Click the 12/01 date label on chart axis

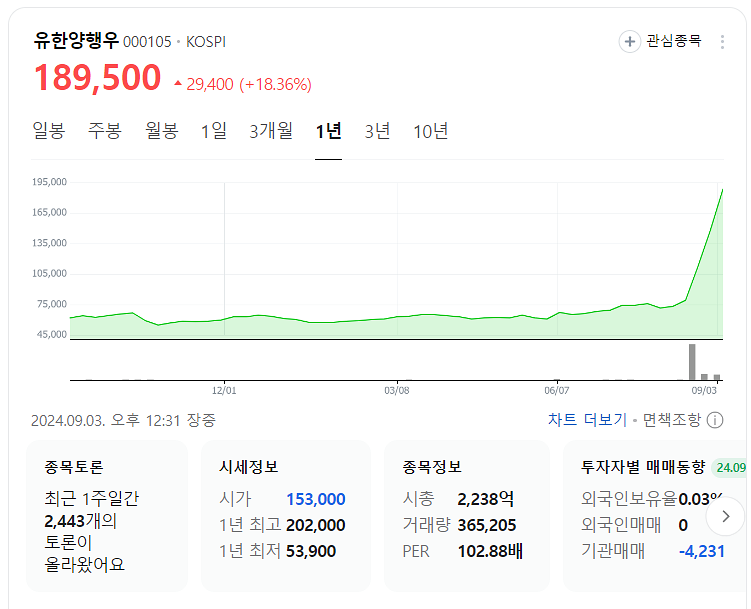click(x=224, y=391)
